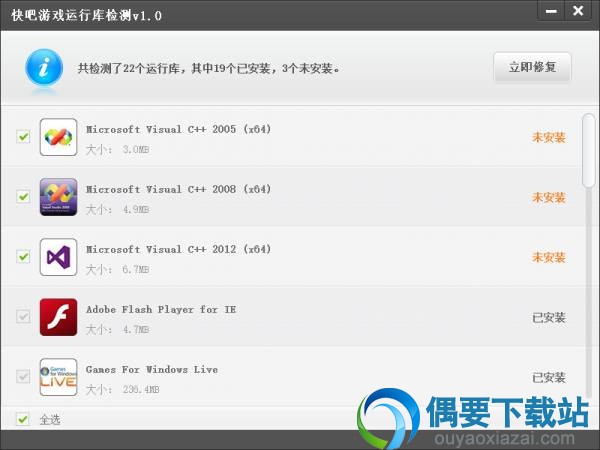Click the list's vertical scrollbar thumb

pos(589,150)
